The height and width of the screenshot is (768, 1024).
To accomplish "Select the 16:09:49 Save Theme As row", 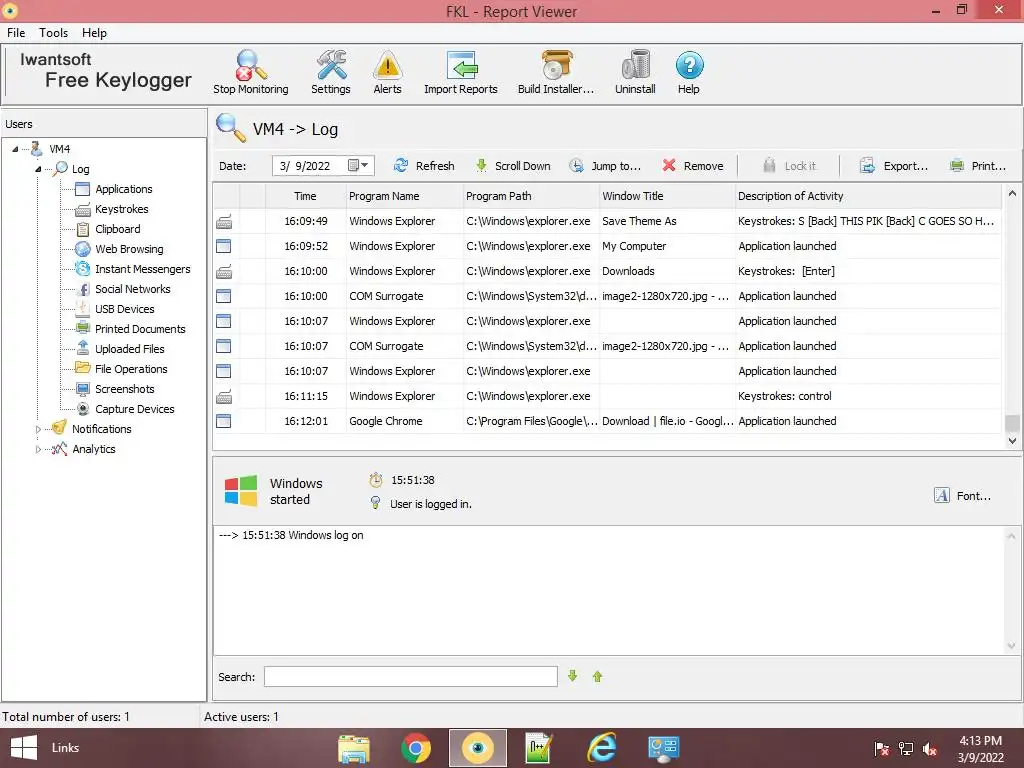I will coord(607,221).
